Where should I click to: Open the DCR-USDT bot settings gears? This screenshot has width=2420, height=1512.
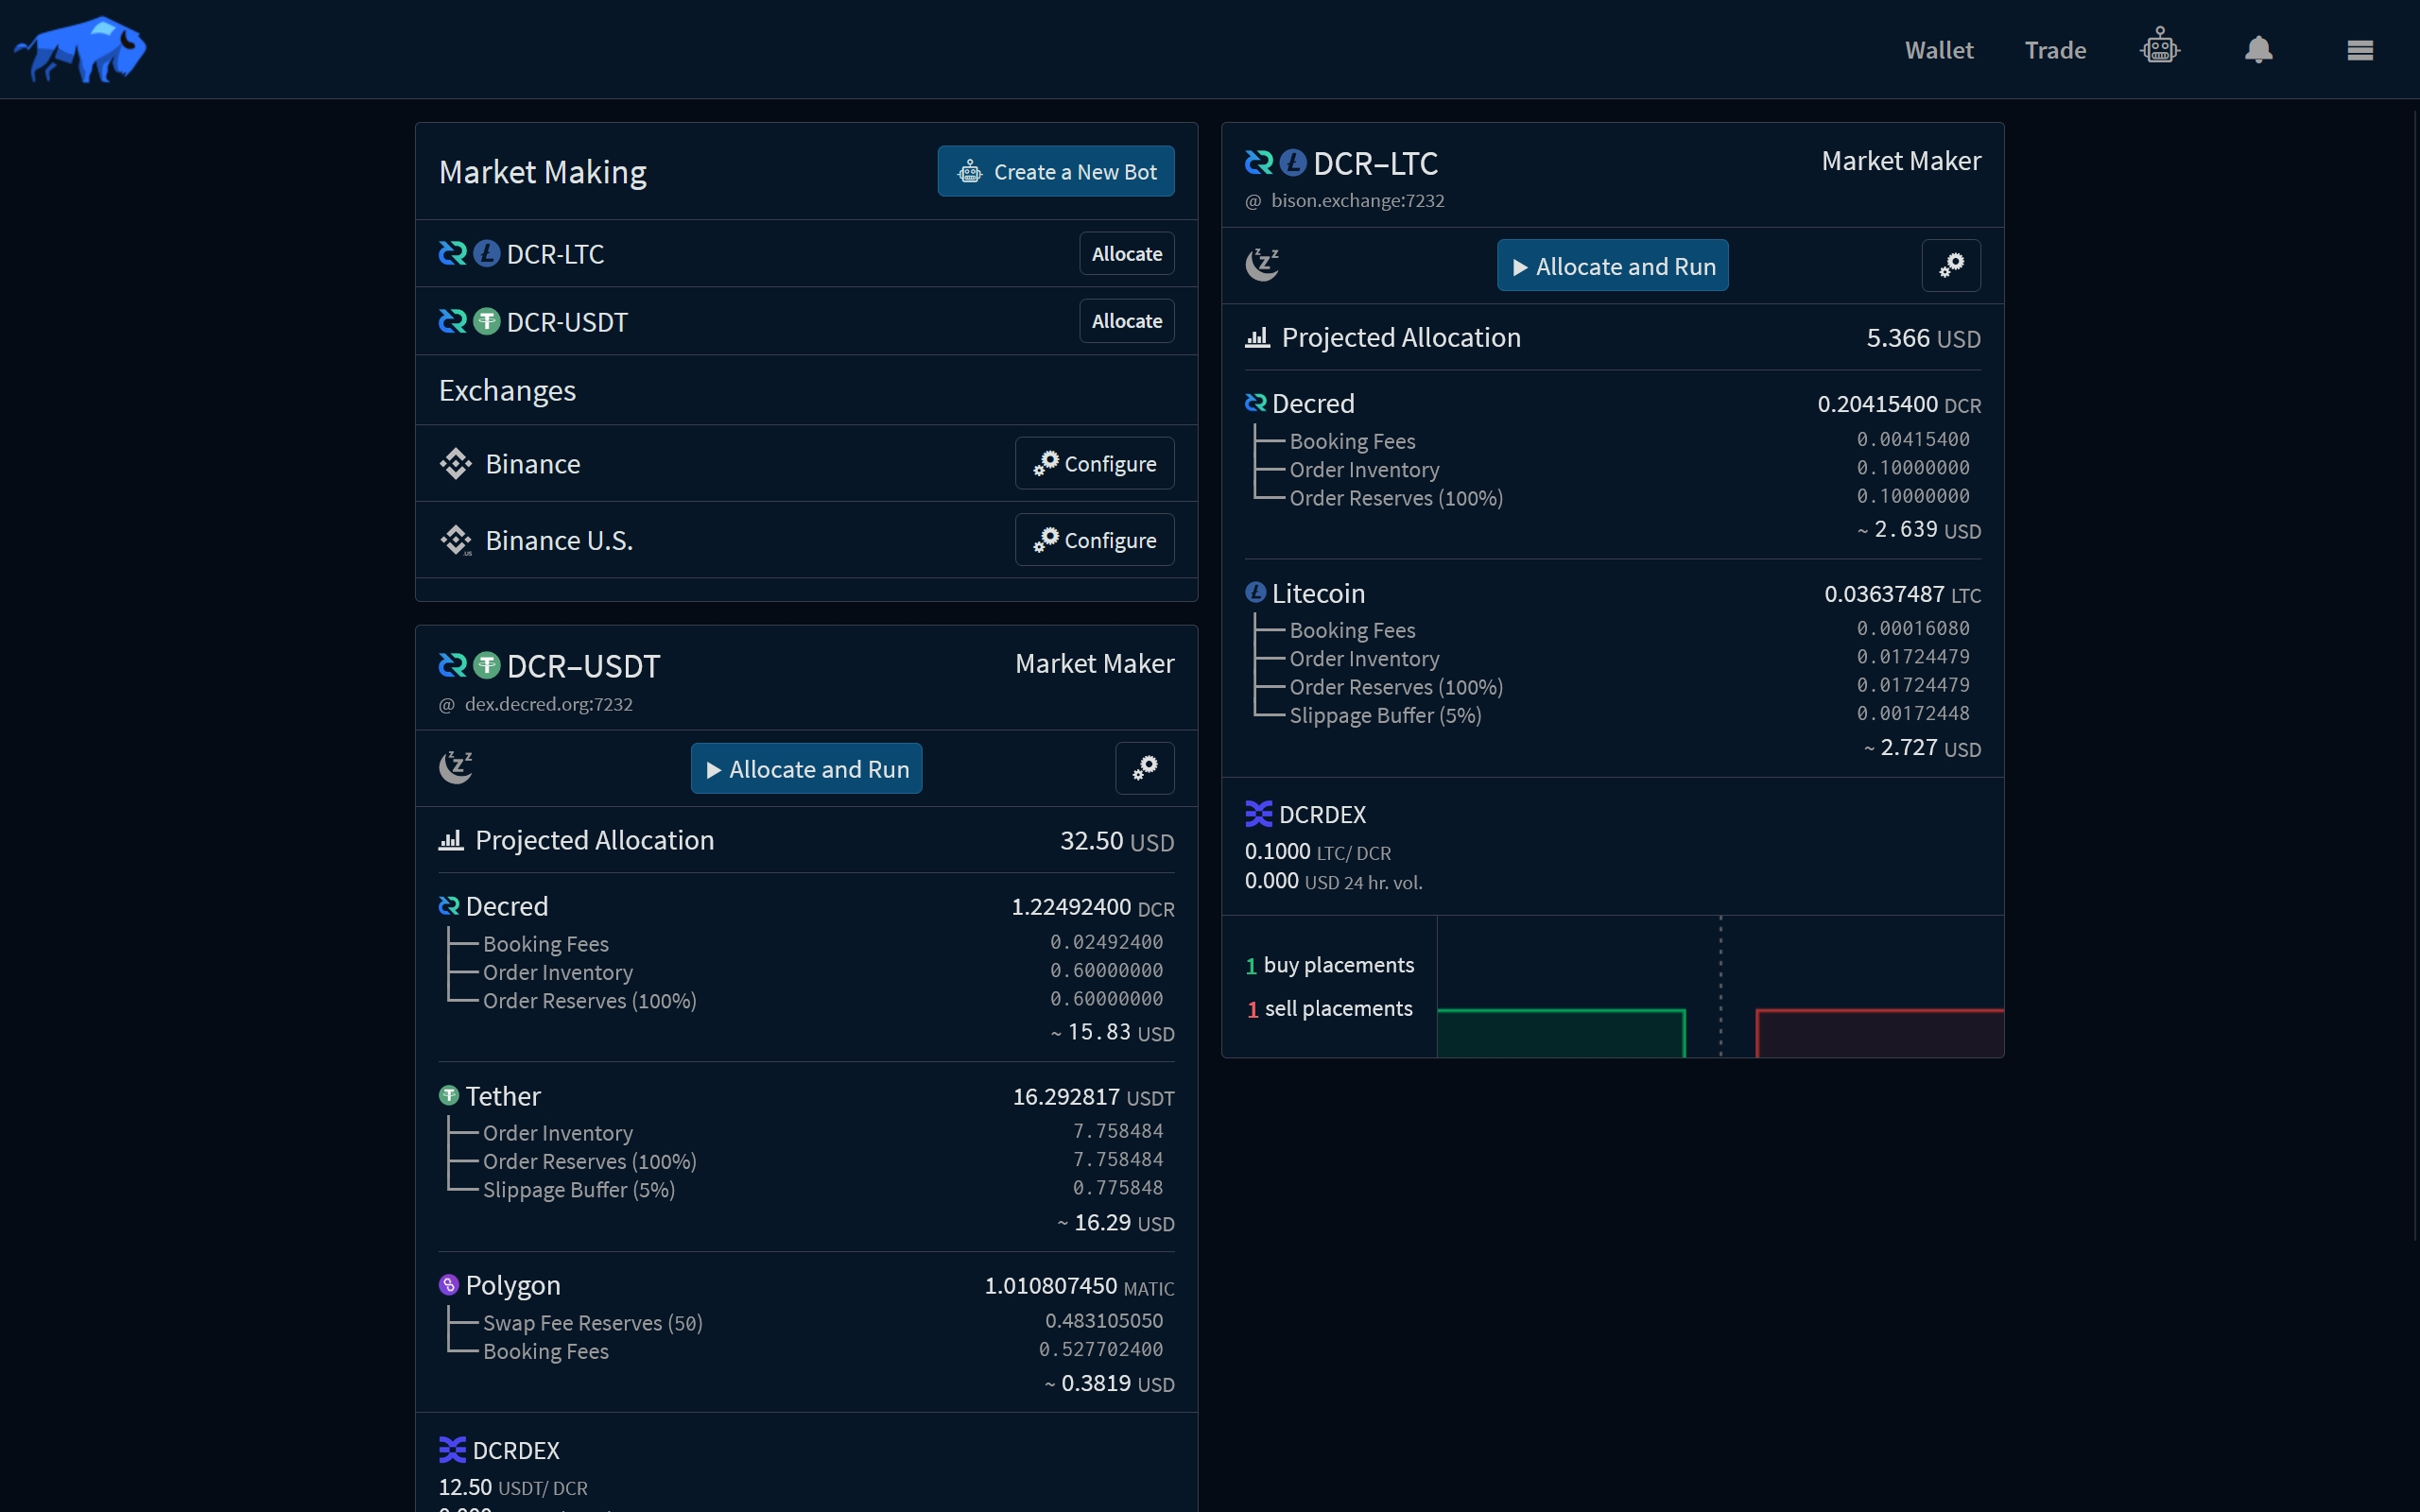pos(1144,769)
